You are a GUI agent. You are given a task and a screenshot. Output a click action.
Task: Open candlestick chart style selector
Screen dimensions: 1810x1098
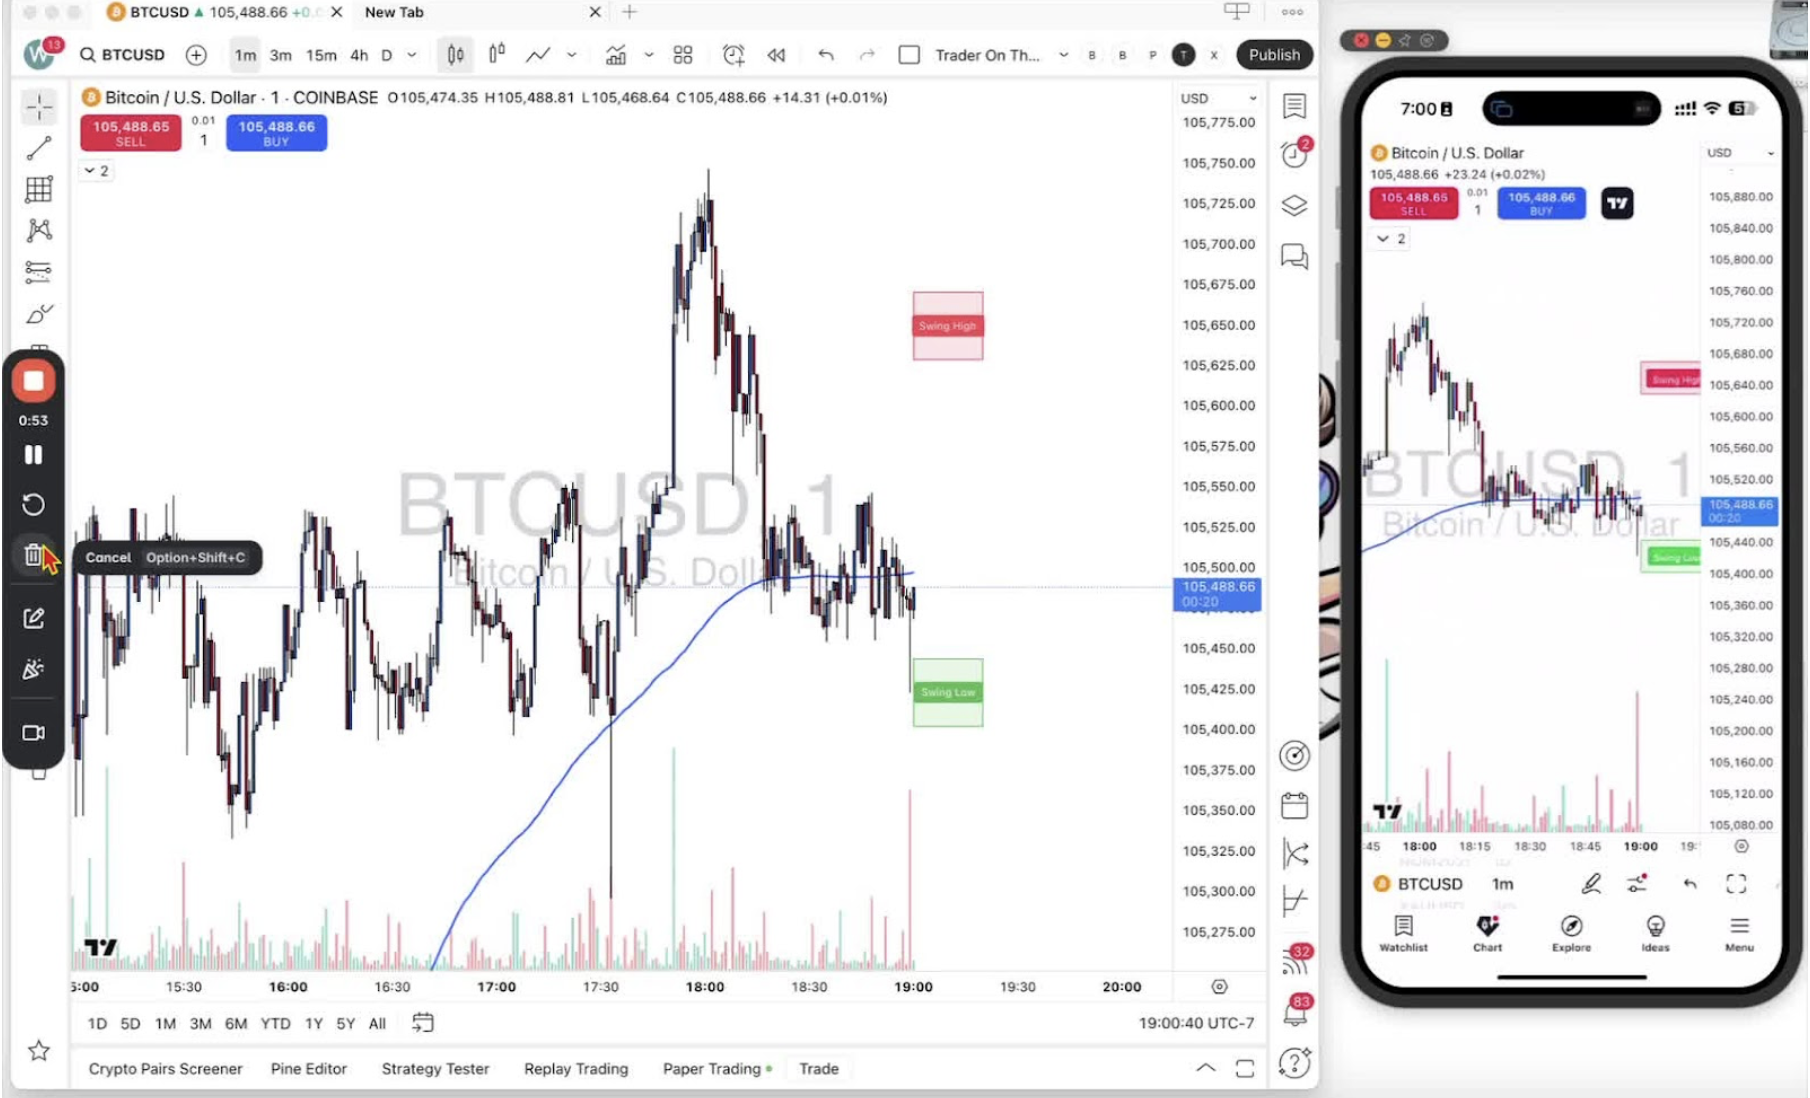[456, 55]
